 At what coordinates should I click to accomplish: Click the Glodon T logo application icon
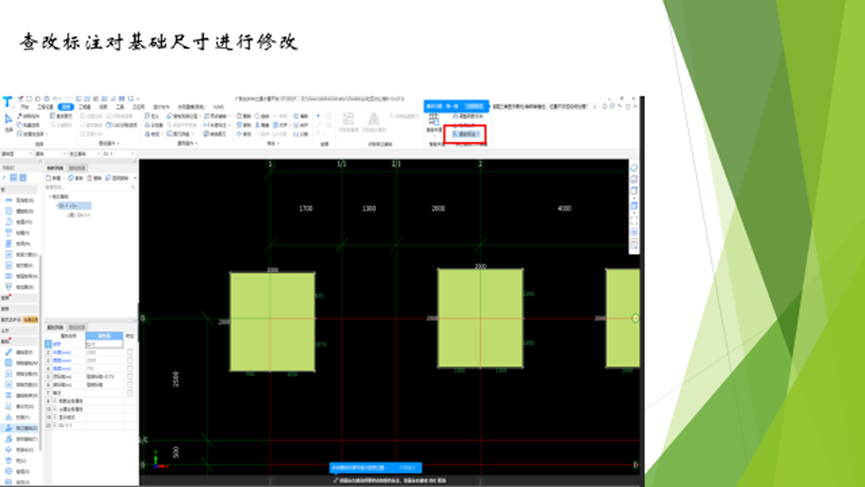(7, 101)
